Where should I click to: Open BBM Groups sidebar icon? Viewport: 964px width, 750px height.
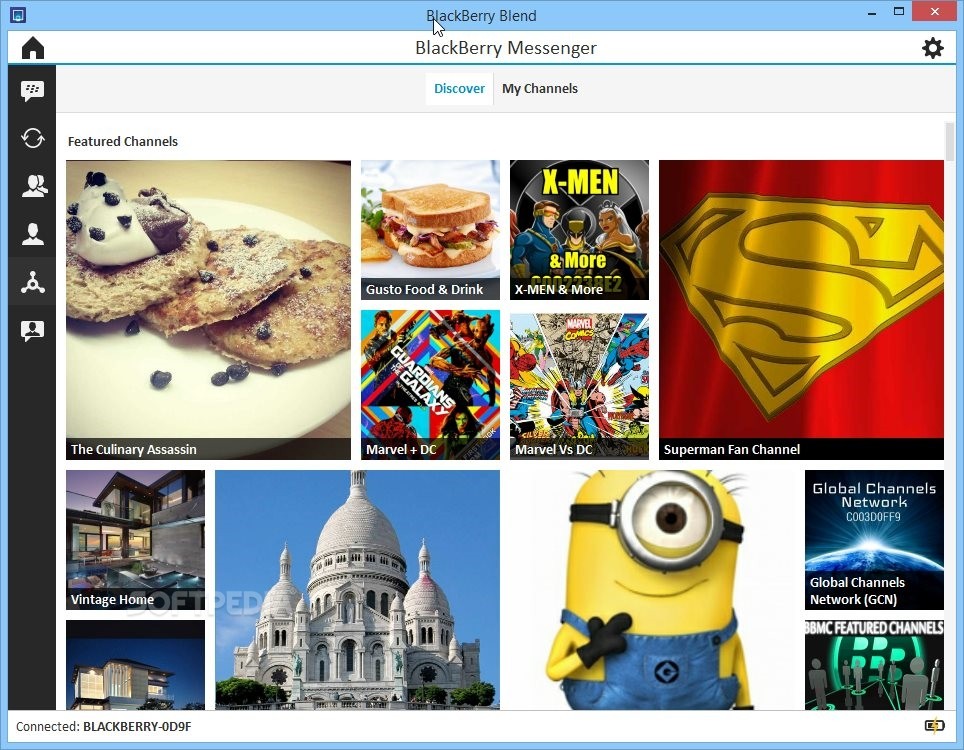pyautogui.click(x=32, y=186)
